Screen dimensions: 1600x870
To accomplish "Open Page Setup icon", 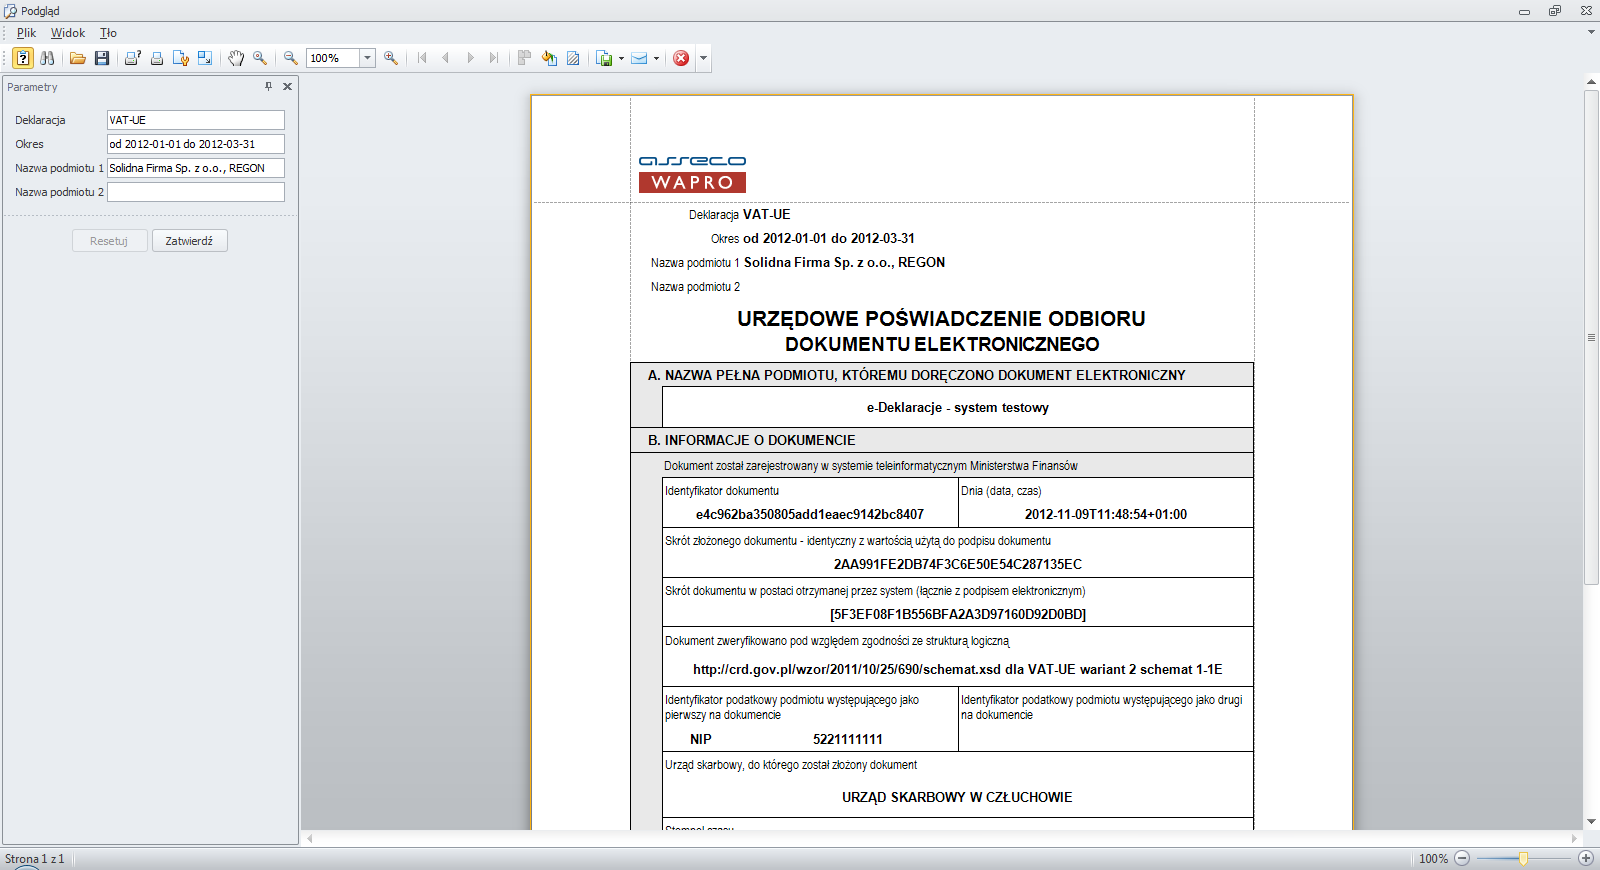I will 181,58.
